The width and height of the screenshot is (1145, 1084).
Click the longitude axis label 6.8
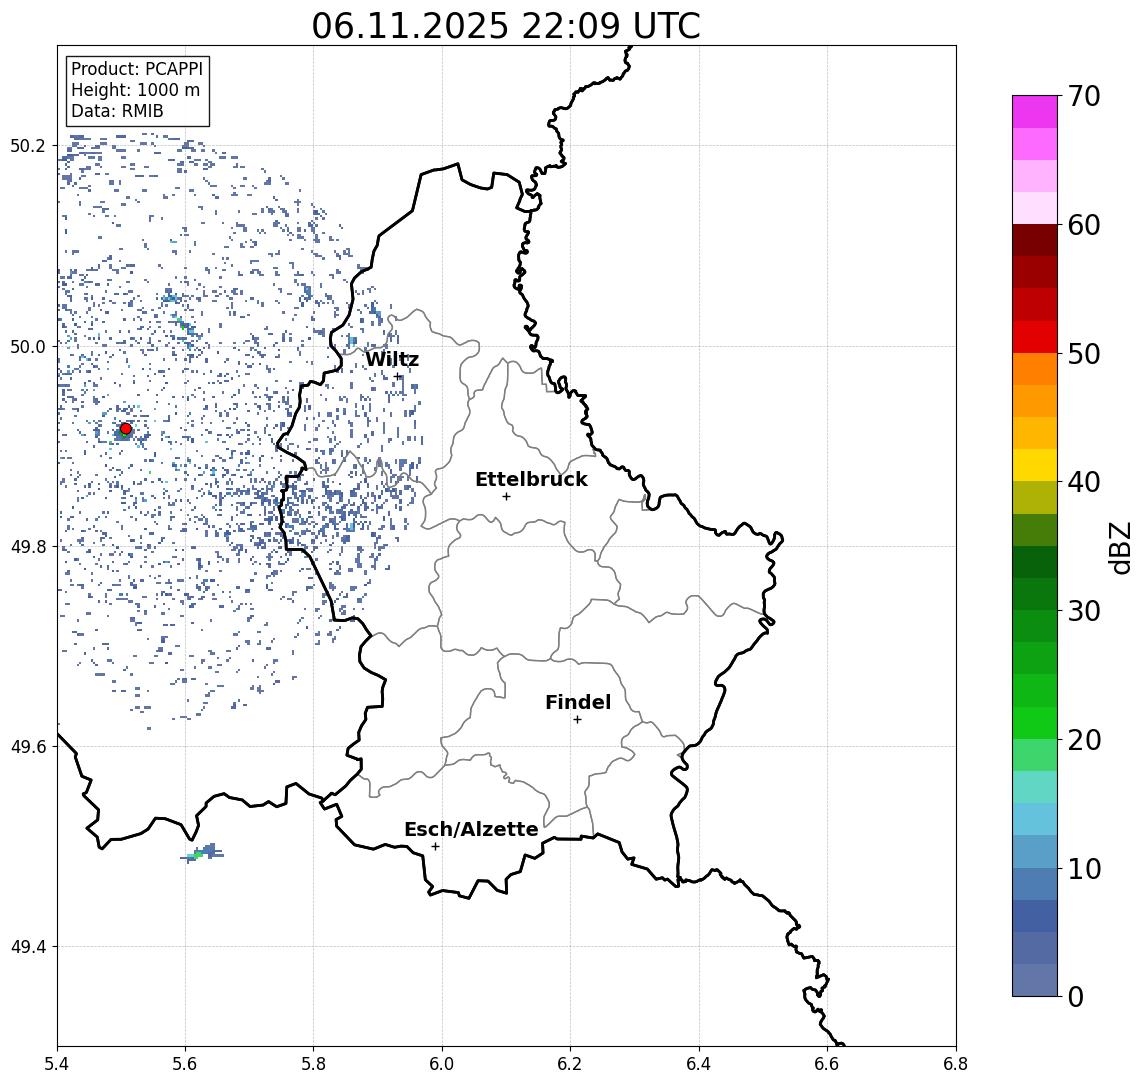(x=955, y=1064)
